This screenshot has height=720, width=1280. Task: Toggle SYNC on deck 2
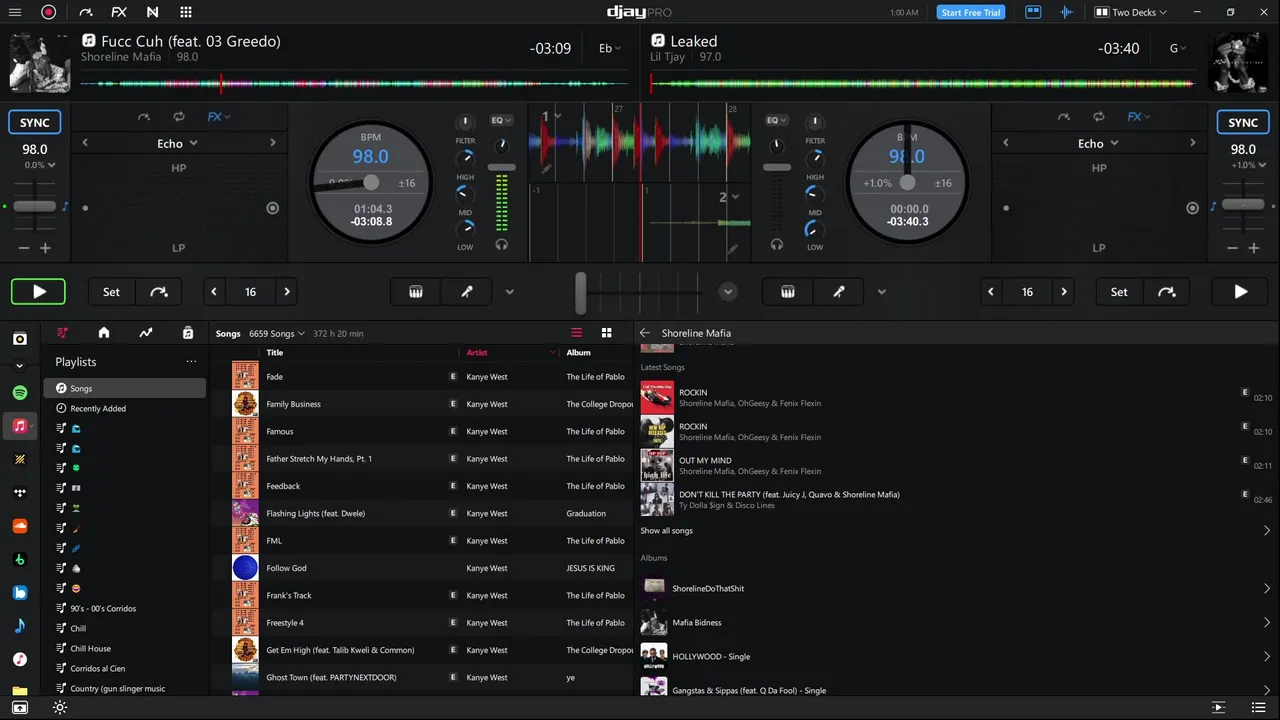coord(1243,123)
